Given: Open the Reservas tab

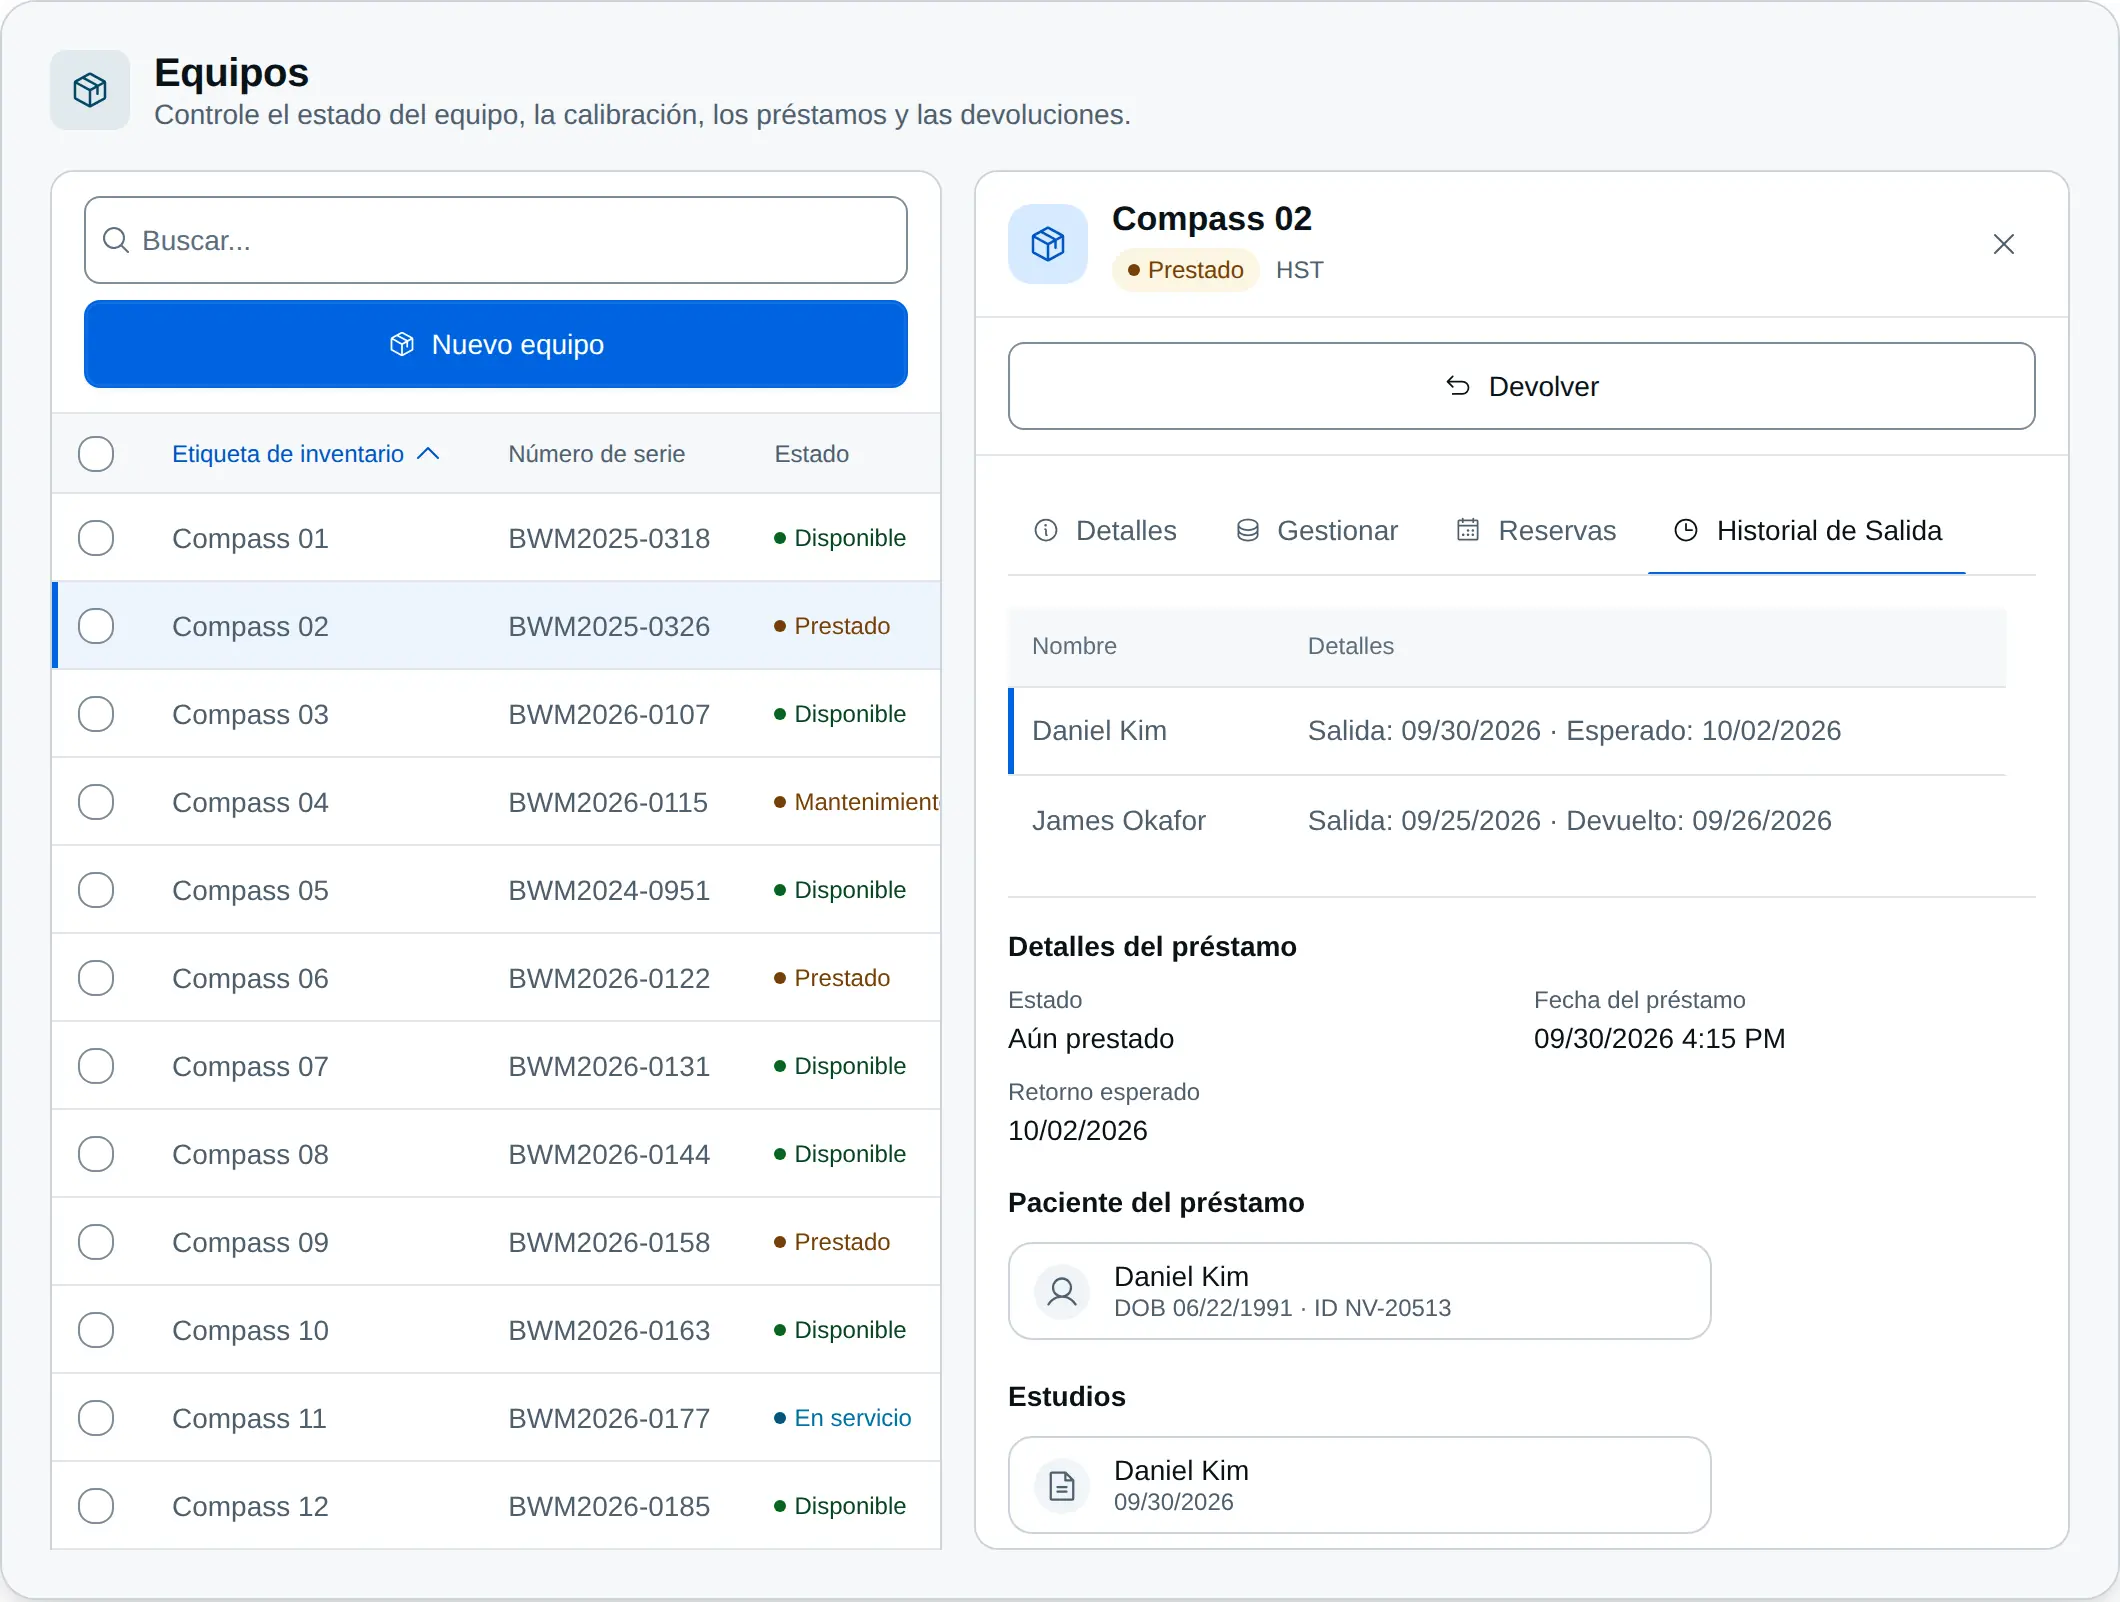Looking at the screenshot, I should (1536, 530).
